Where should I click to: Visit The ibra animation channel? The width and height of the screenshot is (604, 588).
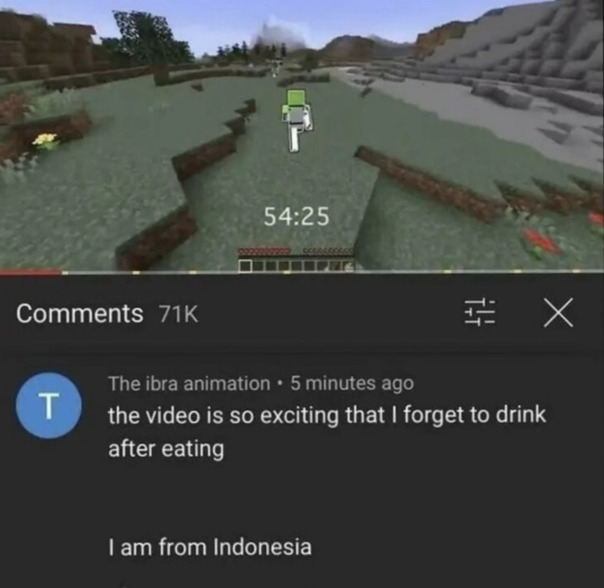[x=189, y=383]
